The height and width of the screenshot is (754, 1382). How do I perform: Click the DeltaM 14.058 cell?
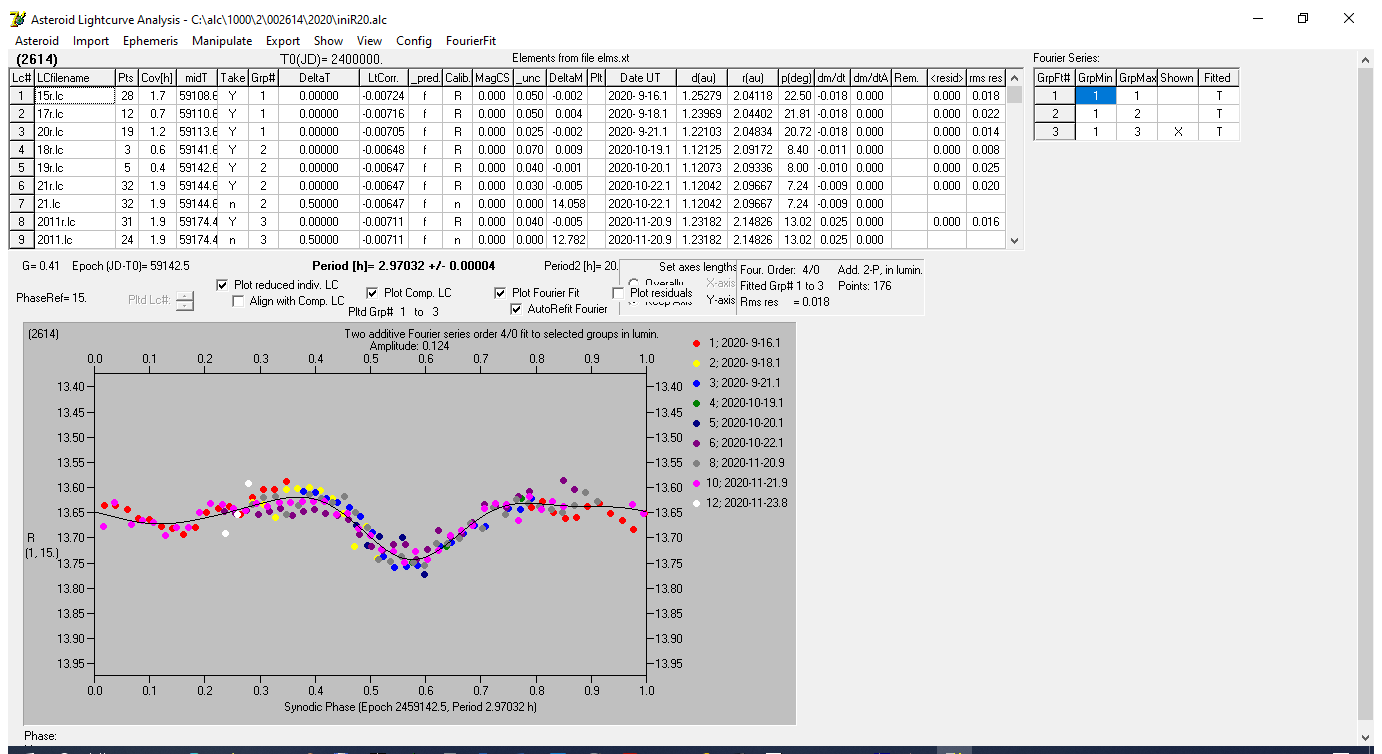click(565, 204)
